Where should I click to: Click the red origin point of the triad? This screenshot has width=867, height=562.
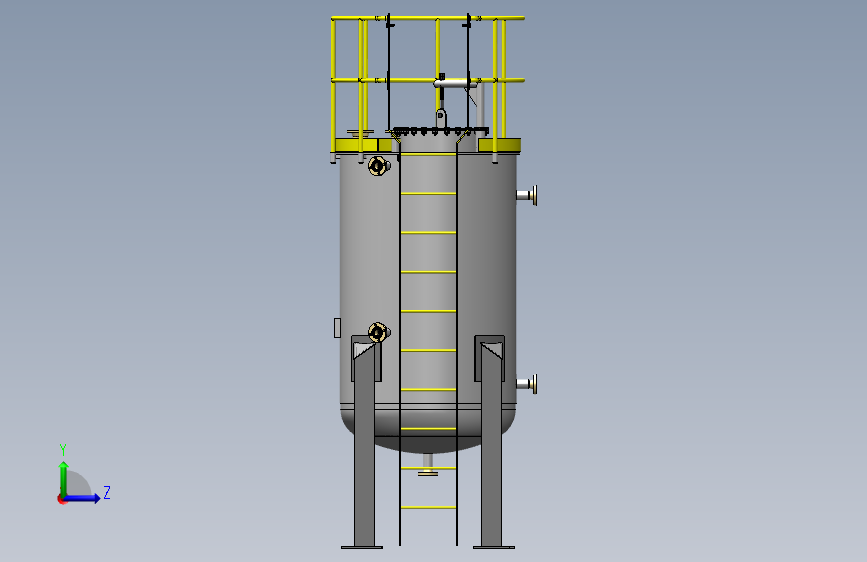click(61, 499)
